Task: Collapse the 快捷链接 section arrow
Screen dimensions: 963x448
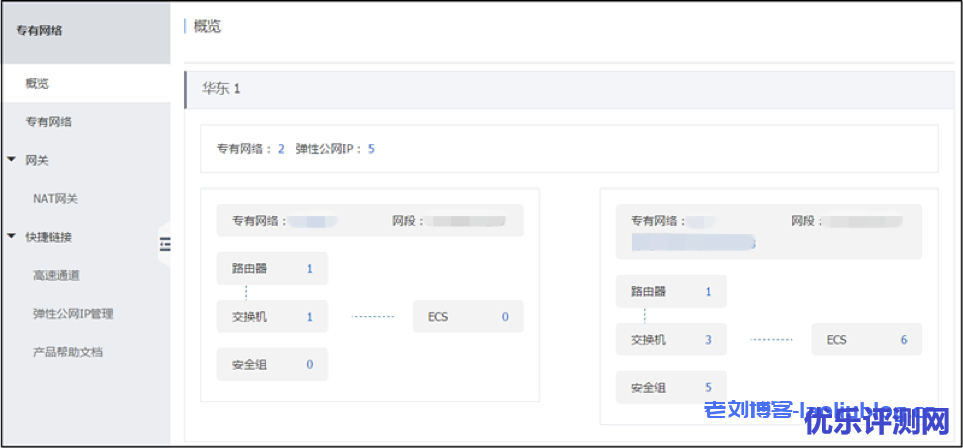Action: pyautogui.click(x=12, y=237)
